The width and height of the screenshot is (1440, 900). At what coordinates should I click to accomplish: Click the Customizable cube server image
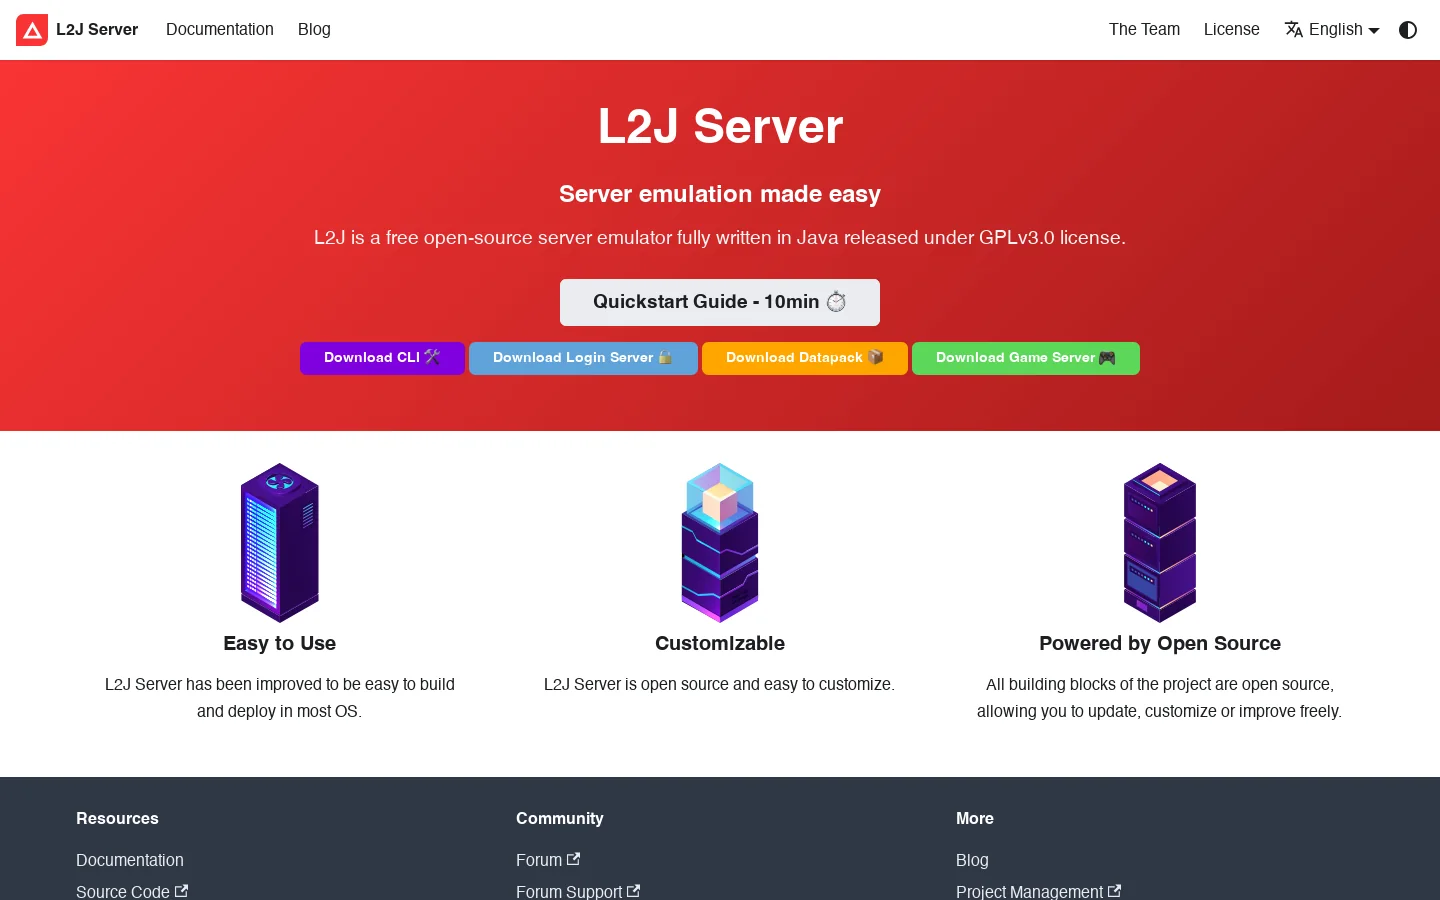point(720,542)
